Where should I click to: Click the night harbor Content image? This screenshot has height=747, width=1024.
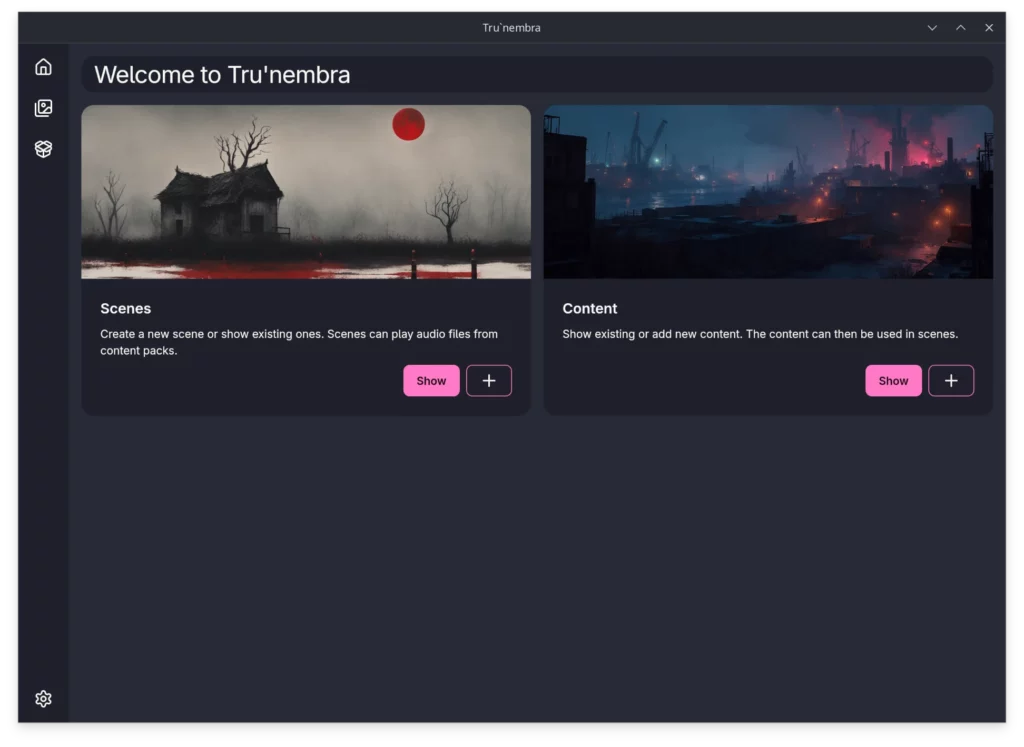[768, 192]
